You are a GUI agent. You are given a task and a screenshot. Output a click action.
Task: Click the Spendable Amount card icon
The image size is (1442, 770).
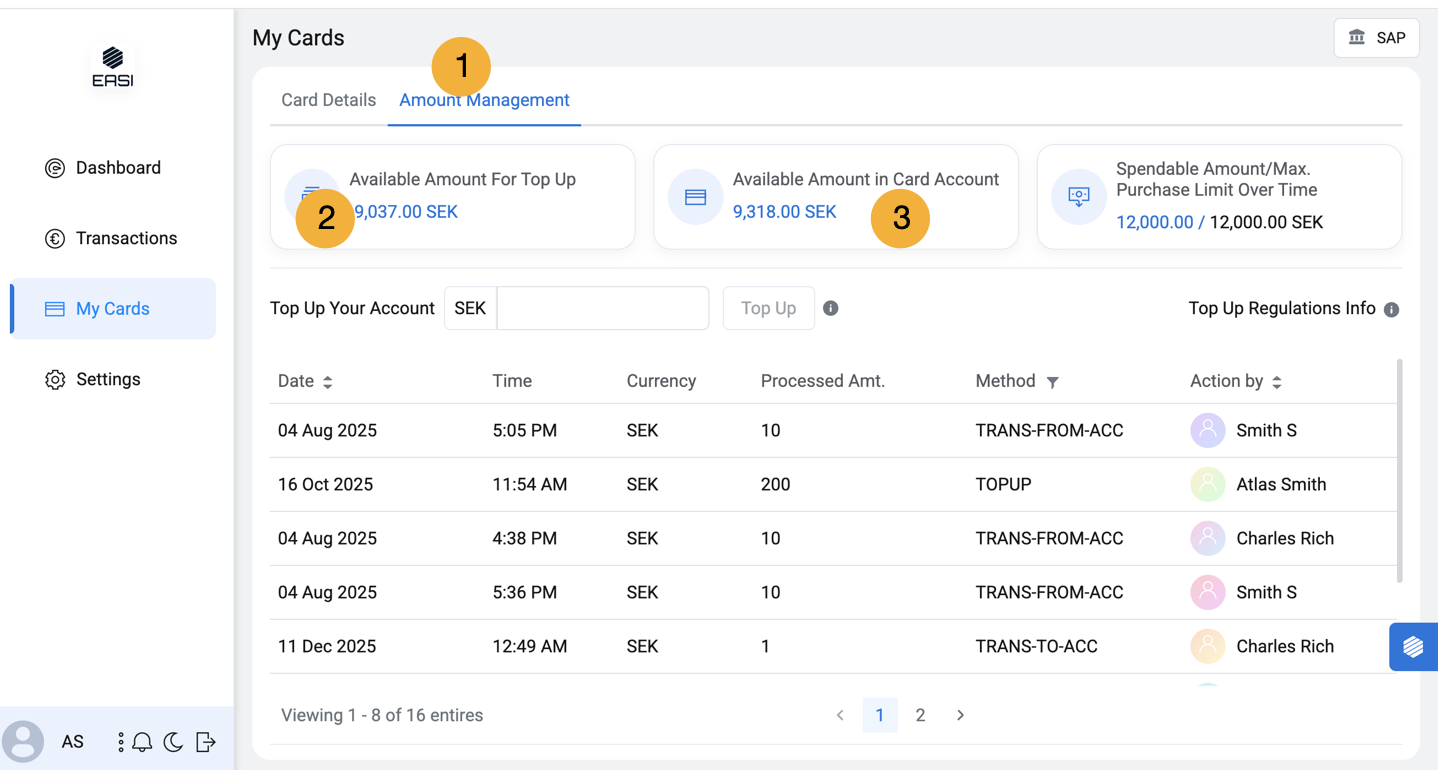[x=1079, y=197]
